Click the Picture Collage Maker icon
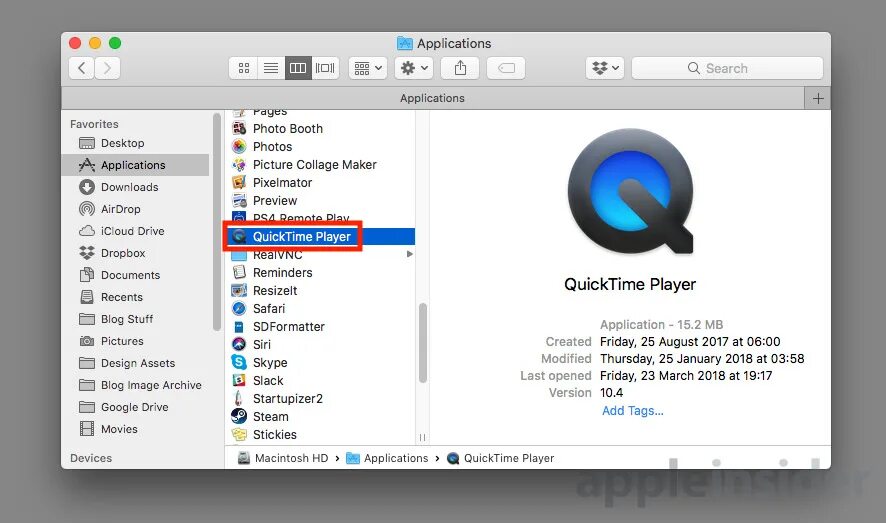This screenshot has height=523, width=886. click(x=239, y=164)
